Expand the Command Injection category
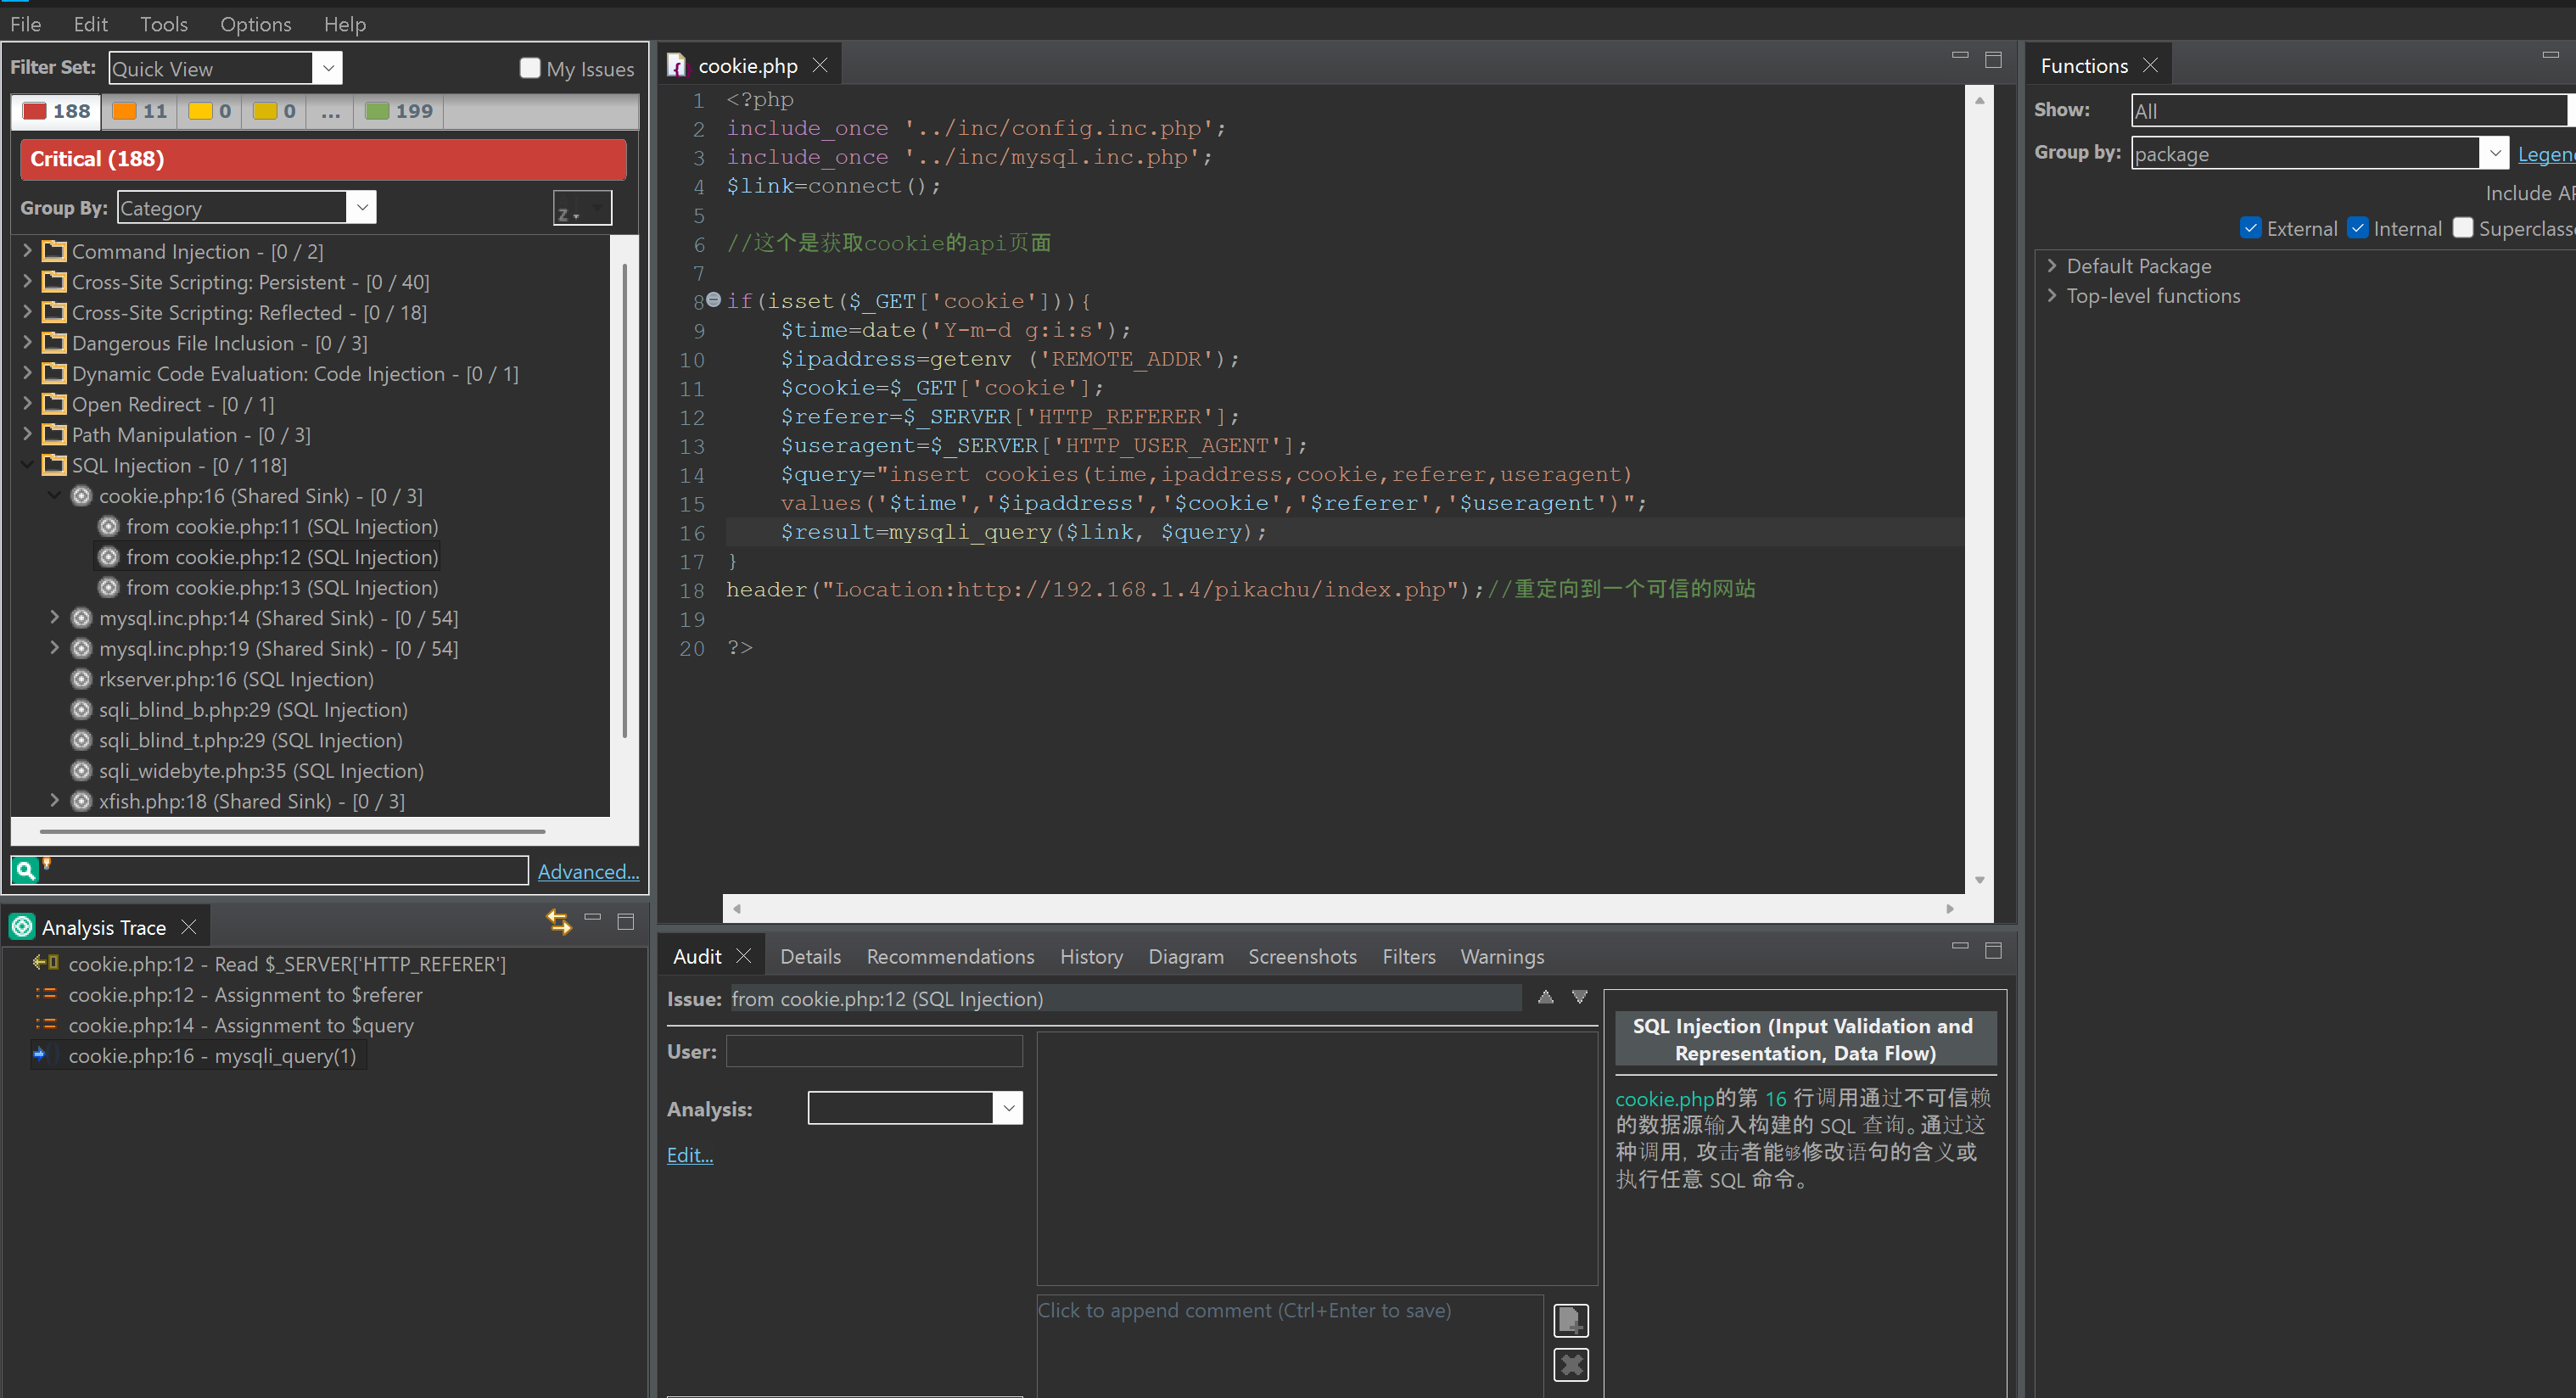 [x=28, y=251]
